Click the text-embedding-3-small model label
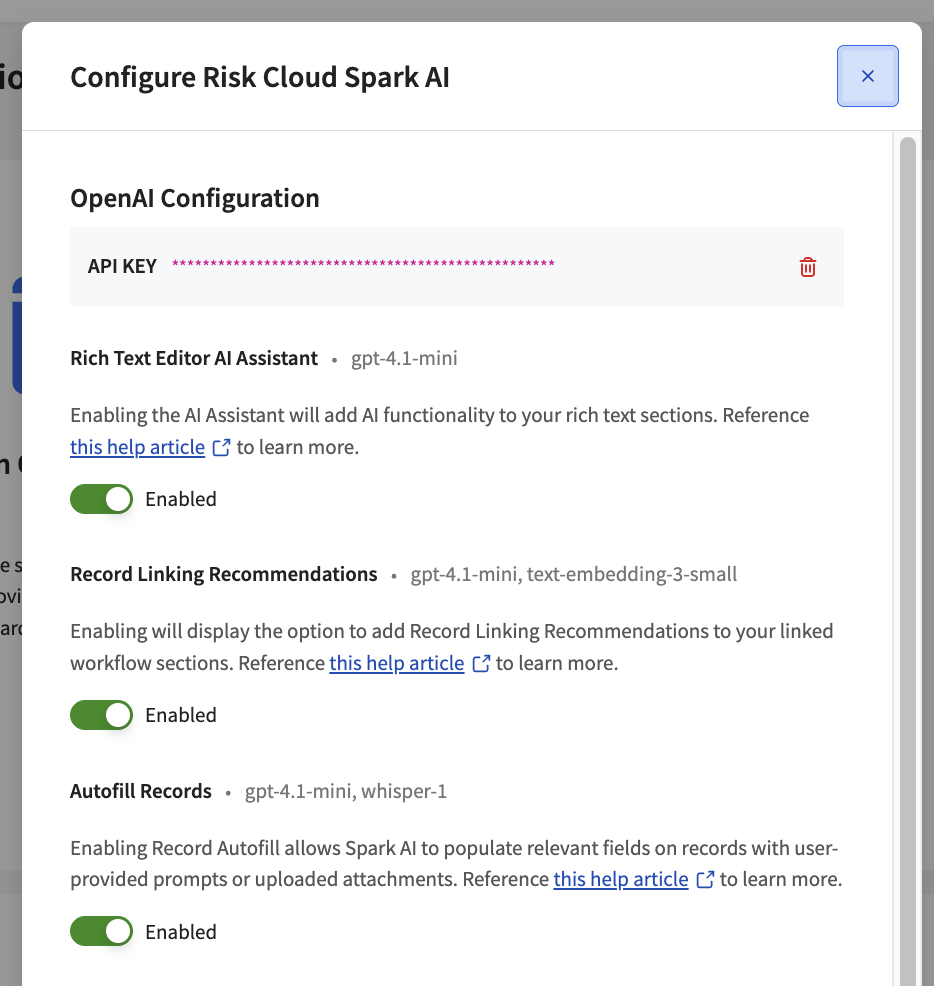This screenshot has height=986, width=934. (632, 574)
